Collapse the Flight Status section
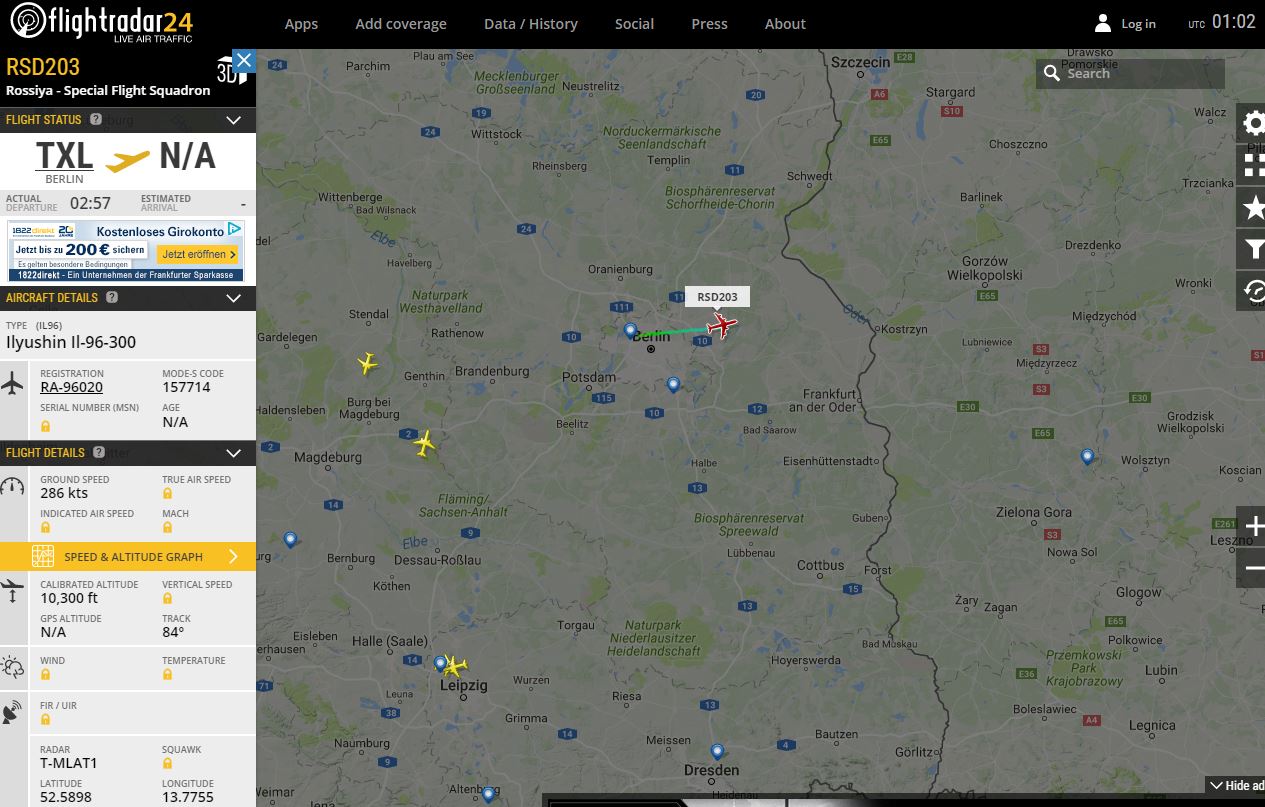This screenshot has width=1265, height=807. point(233,120)
